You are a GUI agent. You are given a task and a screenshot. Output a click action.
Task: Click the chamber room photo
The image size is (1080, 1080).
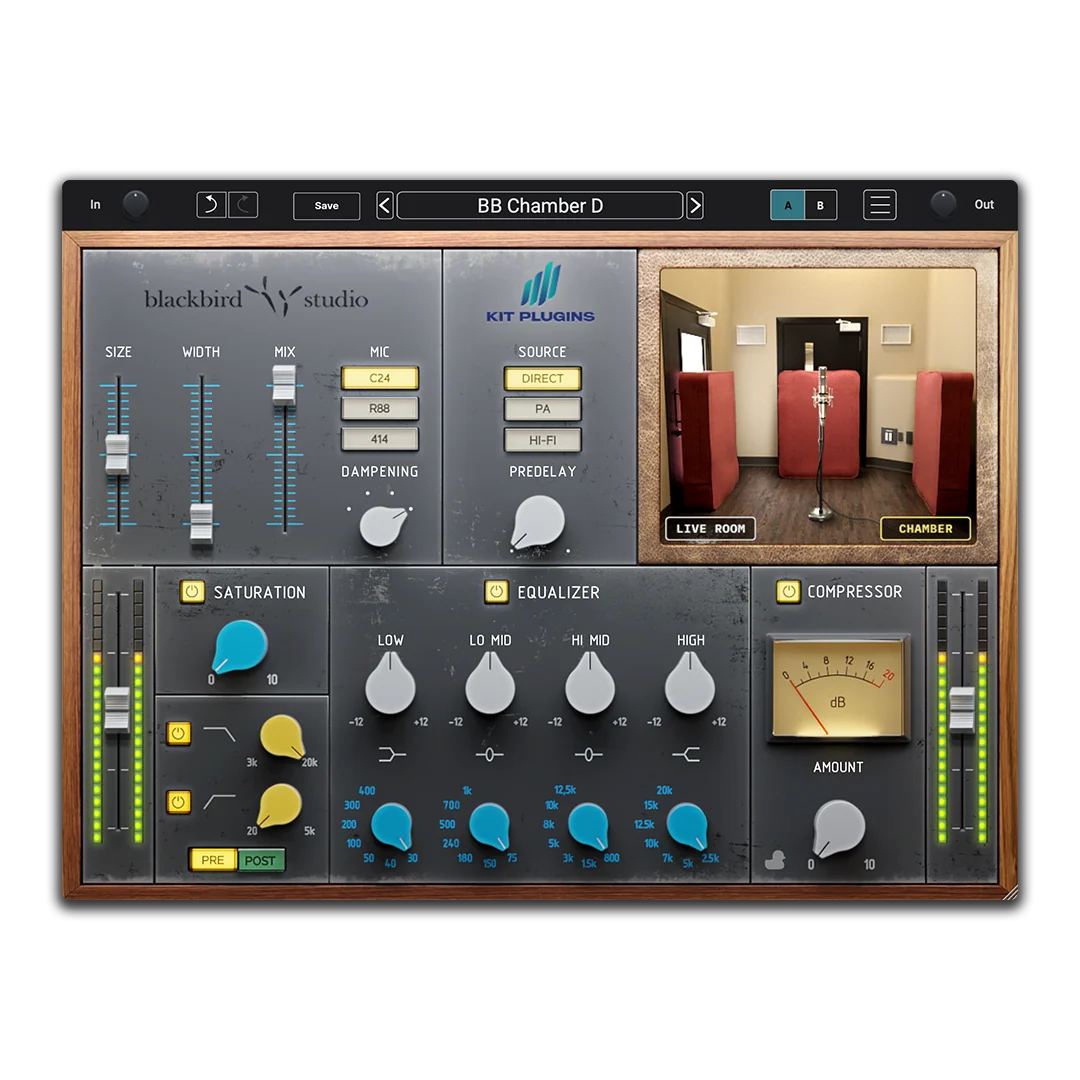818,406
